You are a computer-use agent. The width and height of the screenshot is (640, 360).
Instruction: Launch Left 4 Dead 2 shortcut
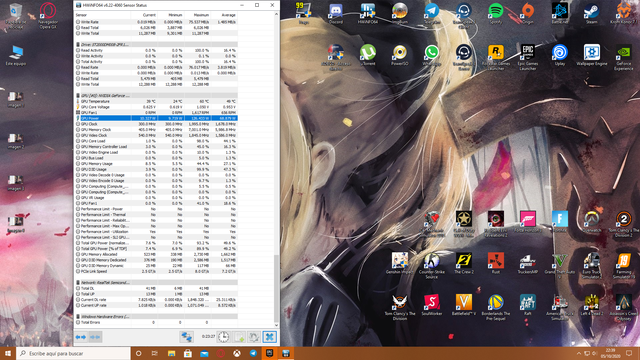click(591, 305)
